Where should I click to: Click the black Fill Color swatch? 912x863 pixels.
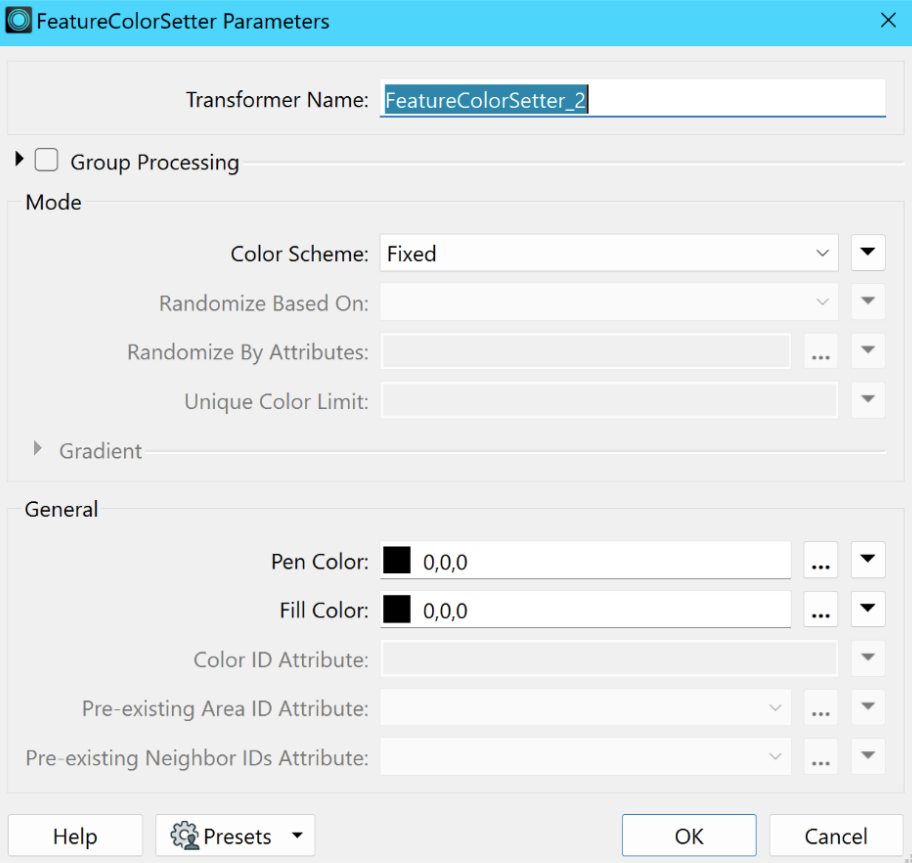tap(397, 610)
